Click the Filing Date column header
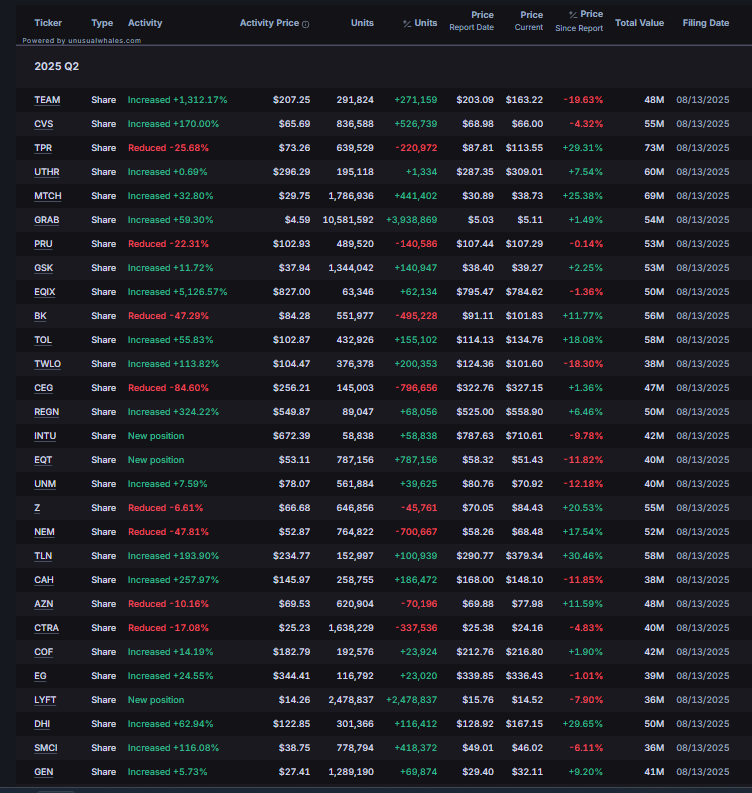752x793 pixels. (705, 23)
